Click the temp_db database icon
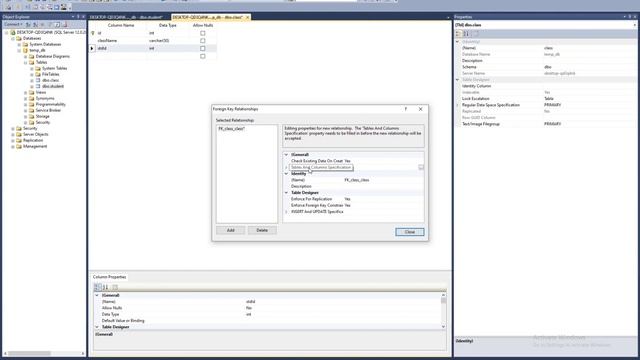This screenshot has width=640, height=360. 25,50
